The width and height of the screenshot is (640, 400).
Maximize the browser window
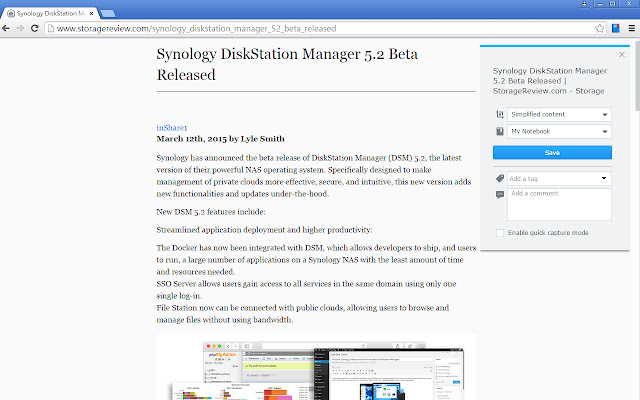[x=613, y=4]
